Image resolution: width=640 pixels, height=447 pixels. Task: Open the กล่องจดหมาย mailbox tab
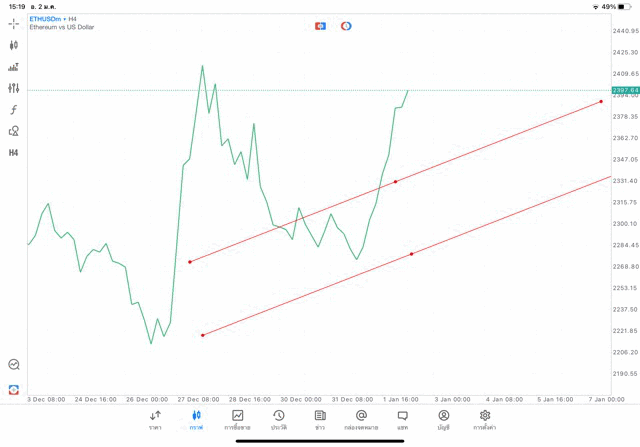pos(361,419)
